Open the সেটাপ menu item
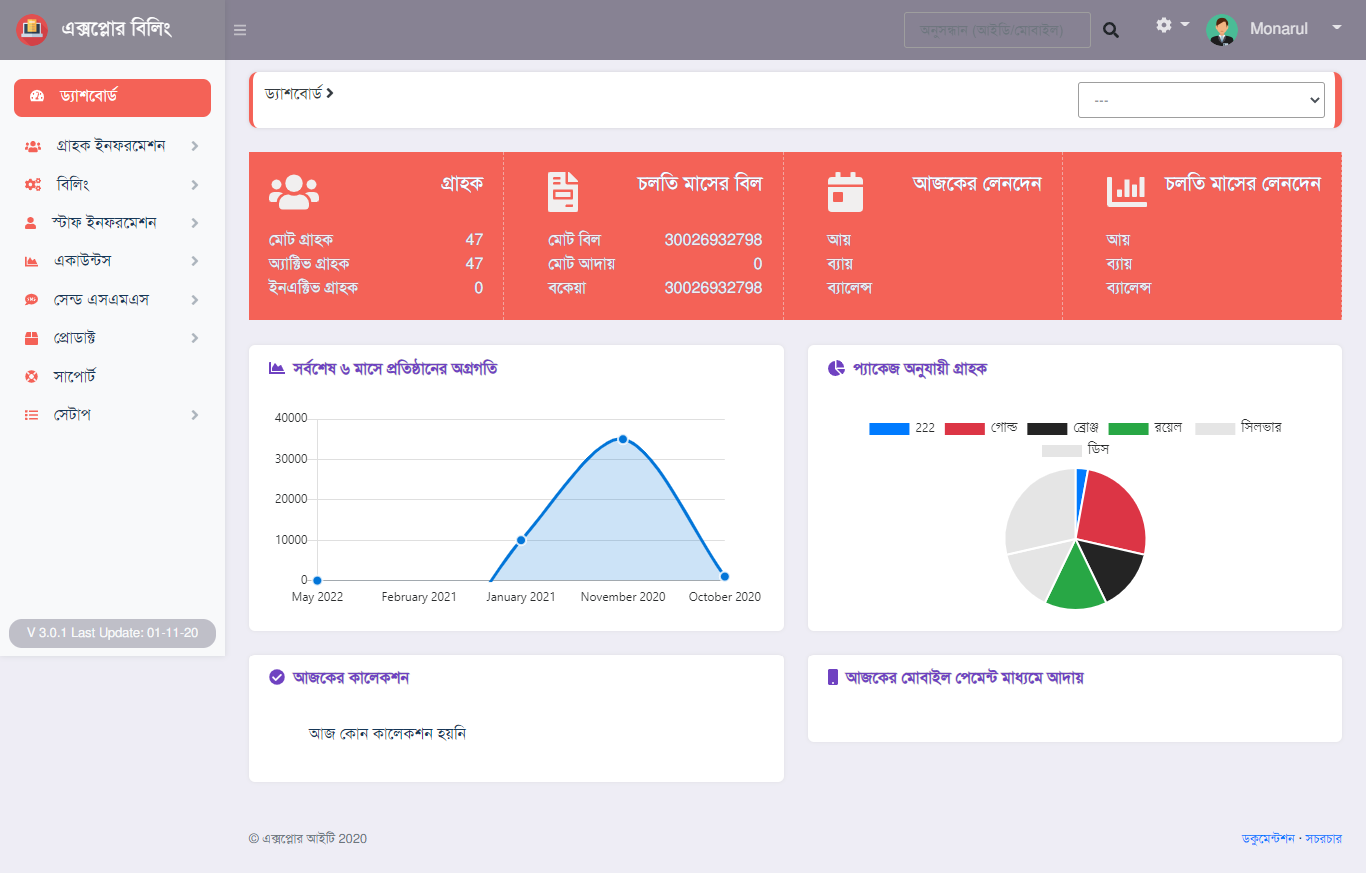The height and width of the screenshot is (873, 1366). coord(112,415)
